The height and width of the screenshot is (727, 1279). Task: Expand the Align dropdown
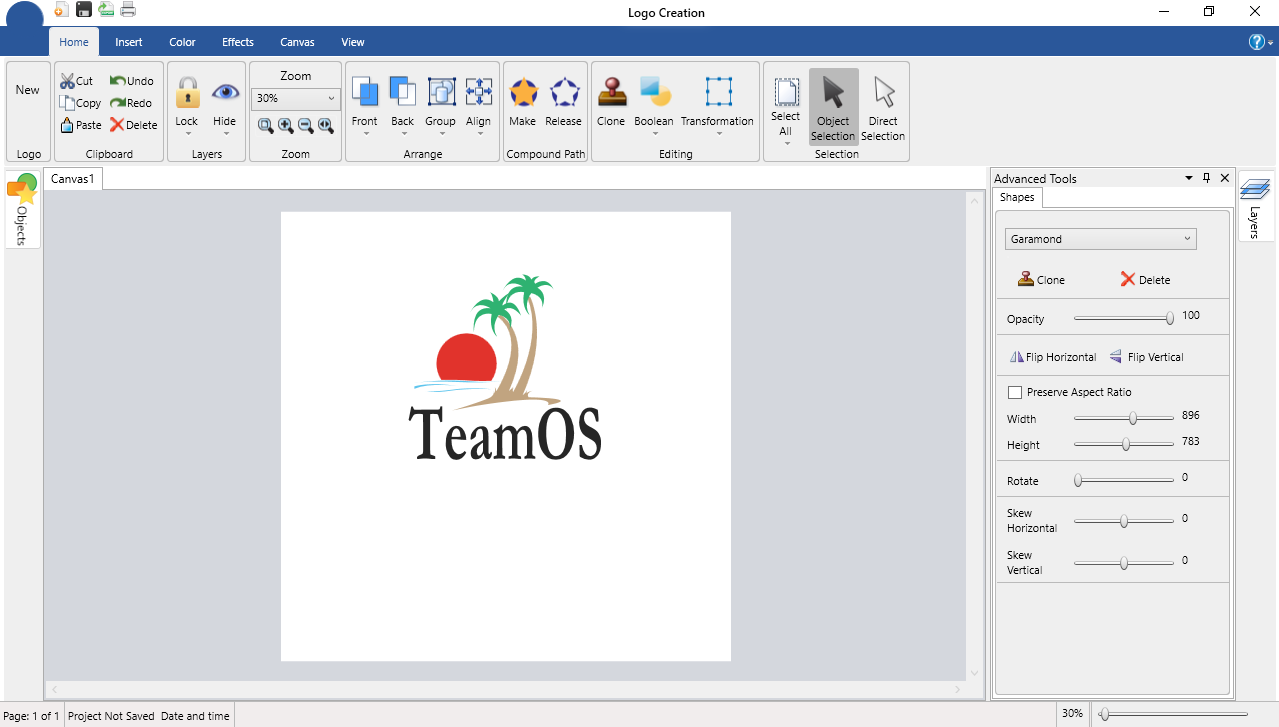(x=479, y=134)
